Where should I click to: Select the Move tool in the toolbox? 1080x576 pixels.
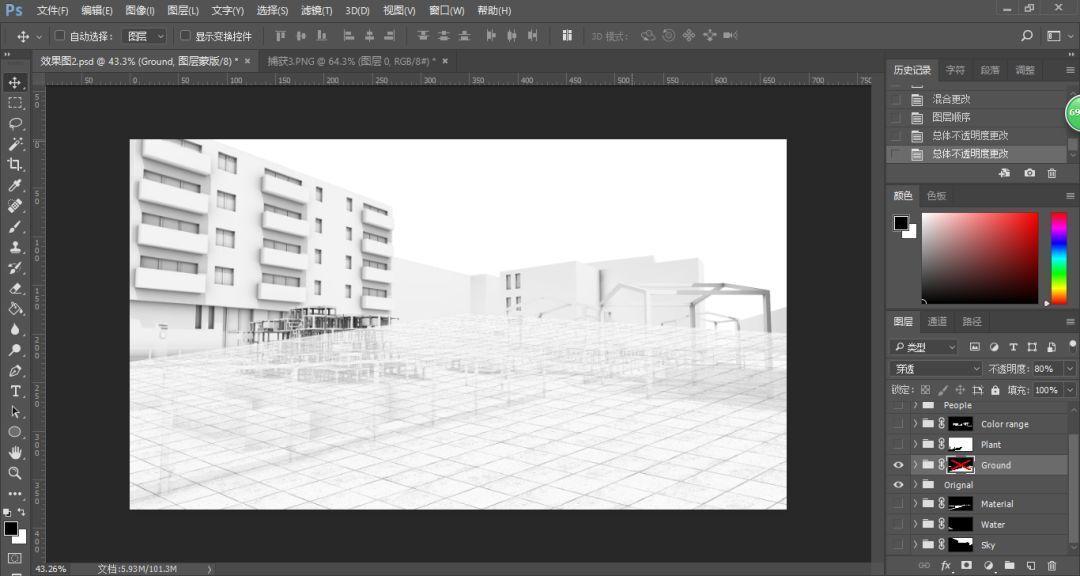(14, 83)
